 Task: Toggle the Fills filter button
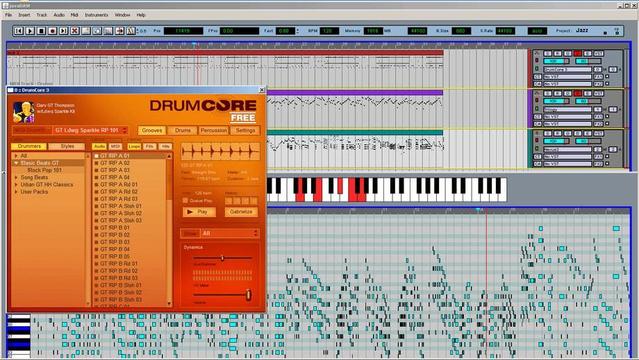150,146
